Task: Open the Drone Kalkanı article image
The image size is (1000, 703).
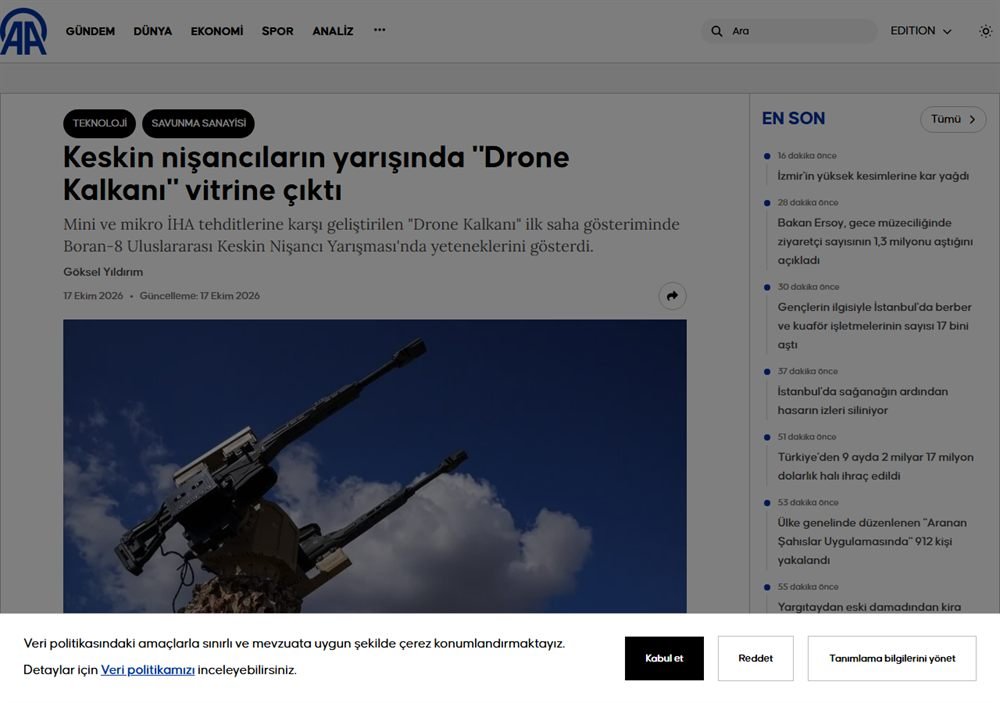Action: coord(375,466)
